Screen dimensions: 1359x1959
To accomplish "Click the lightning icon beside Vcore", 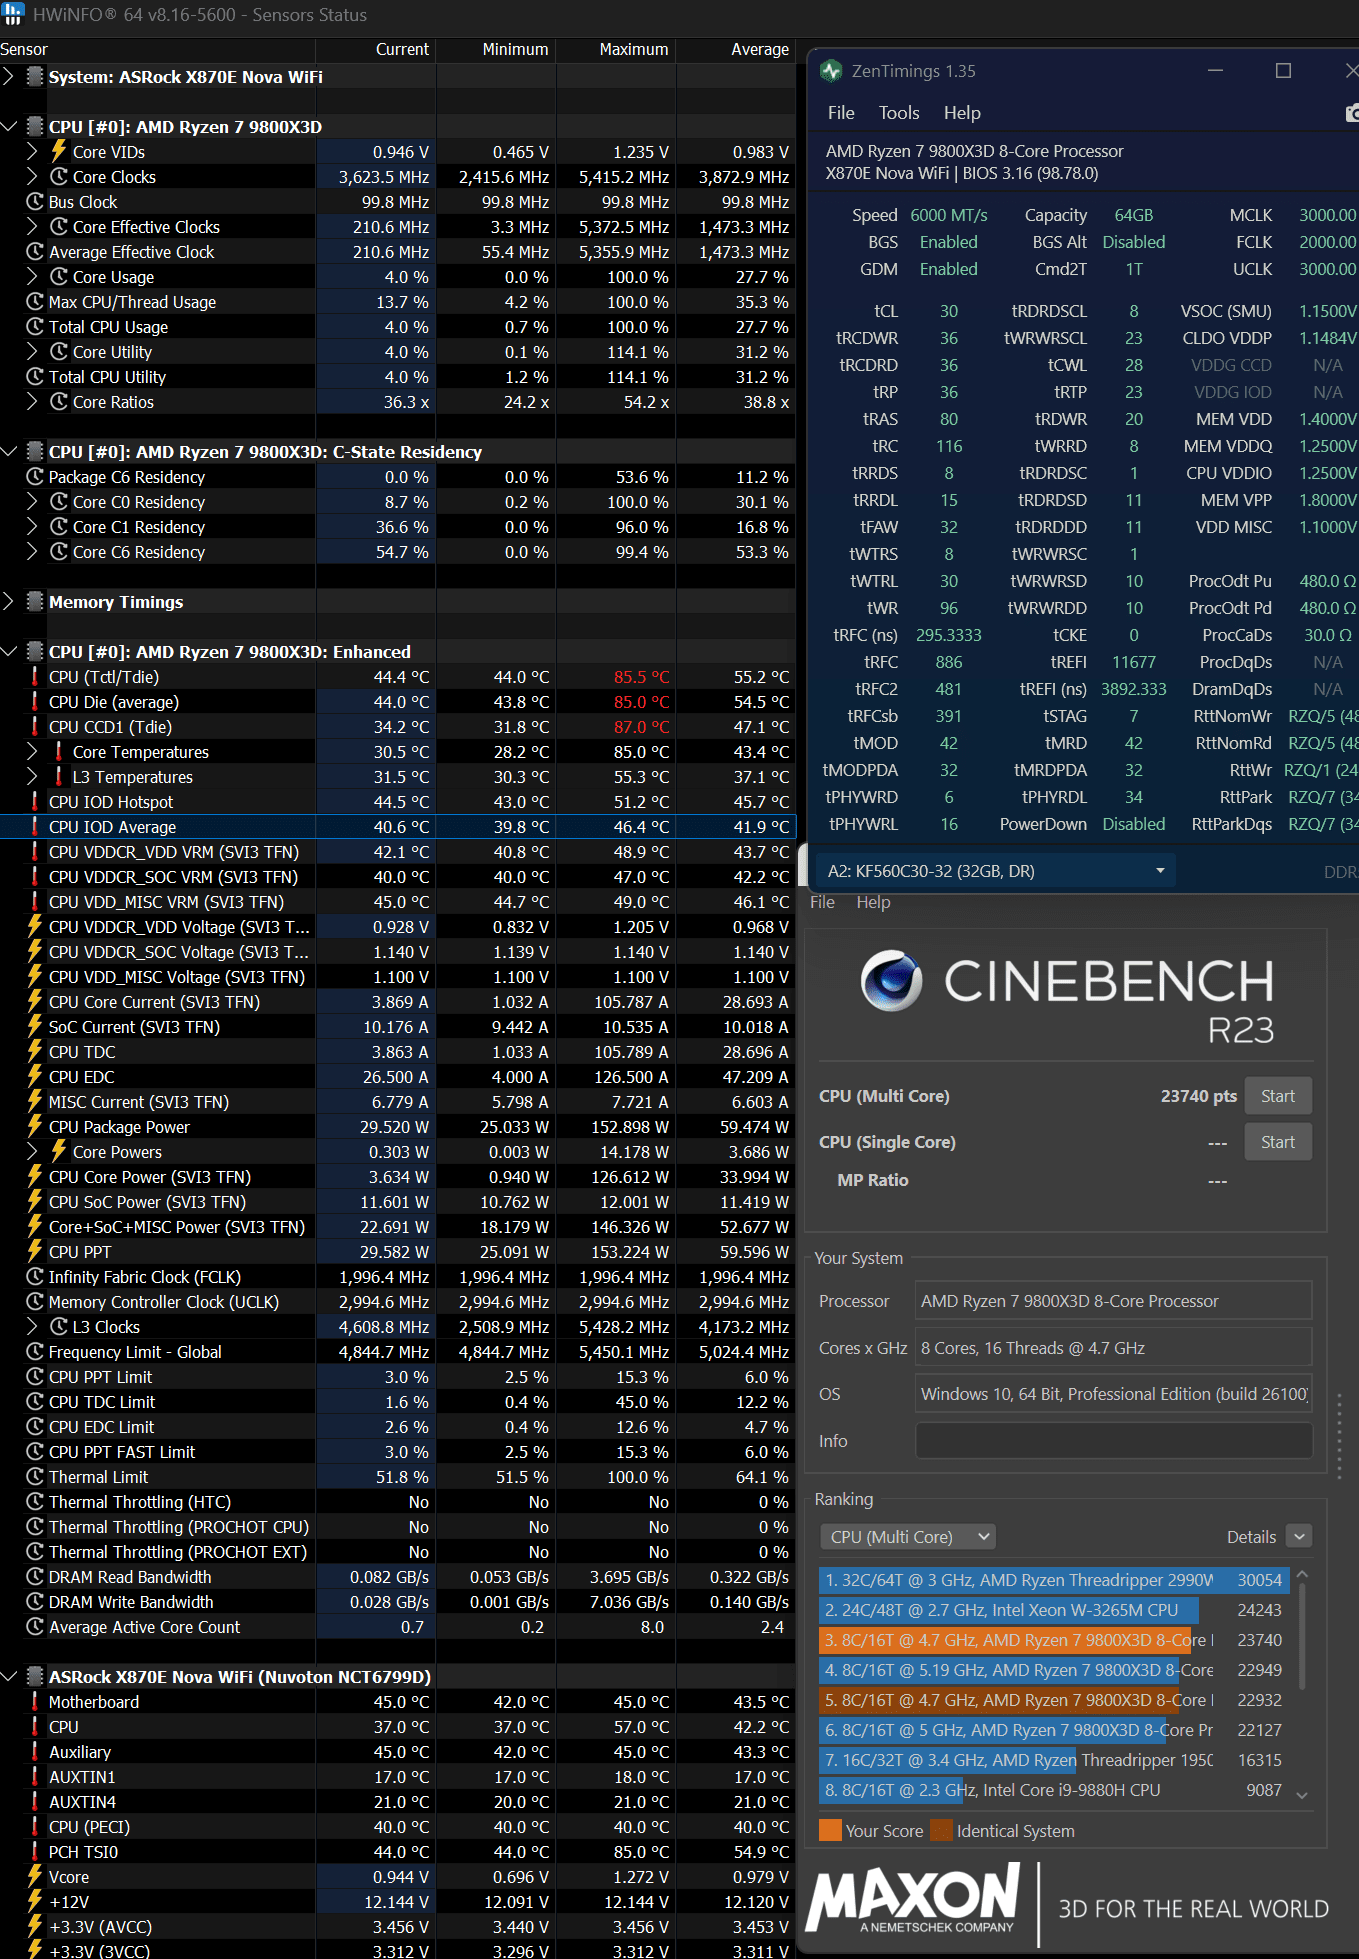I will 35,1876.
